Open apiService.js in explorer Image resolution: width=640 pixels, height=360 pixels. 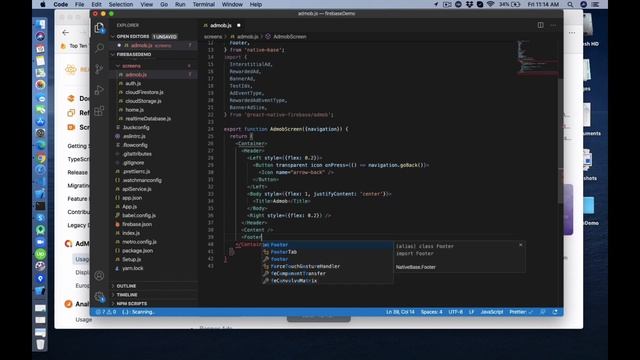pos(137,189)
